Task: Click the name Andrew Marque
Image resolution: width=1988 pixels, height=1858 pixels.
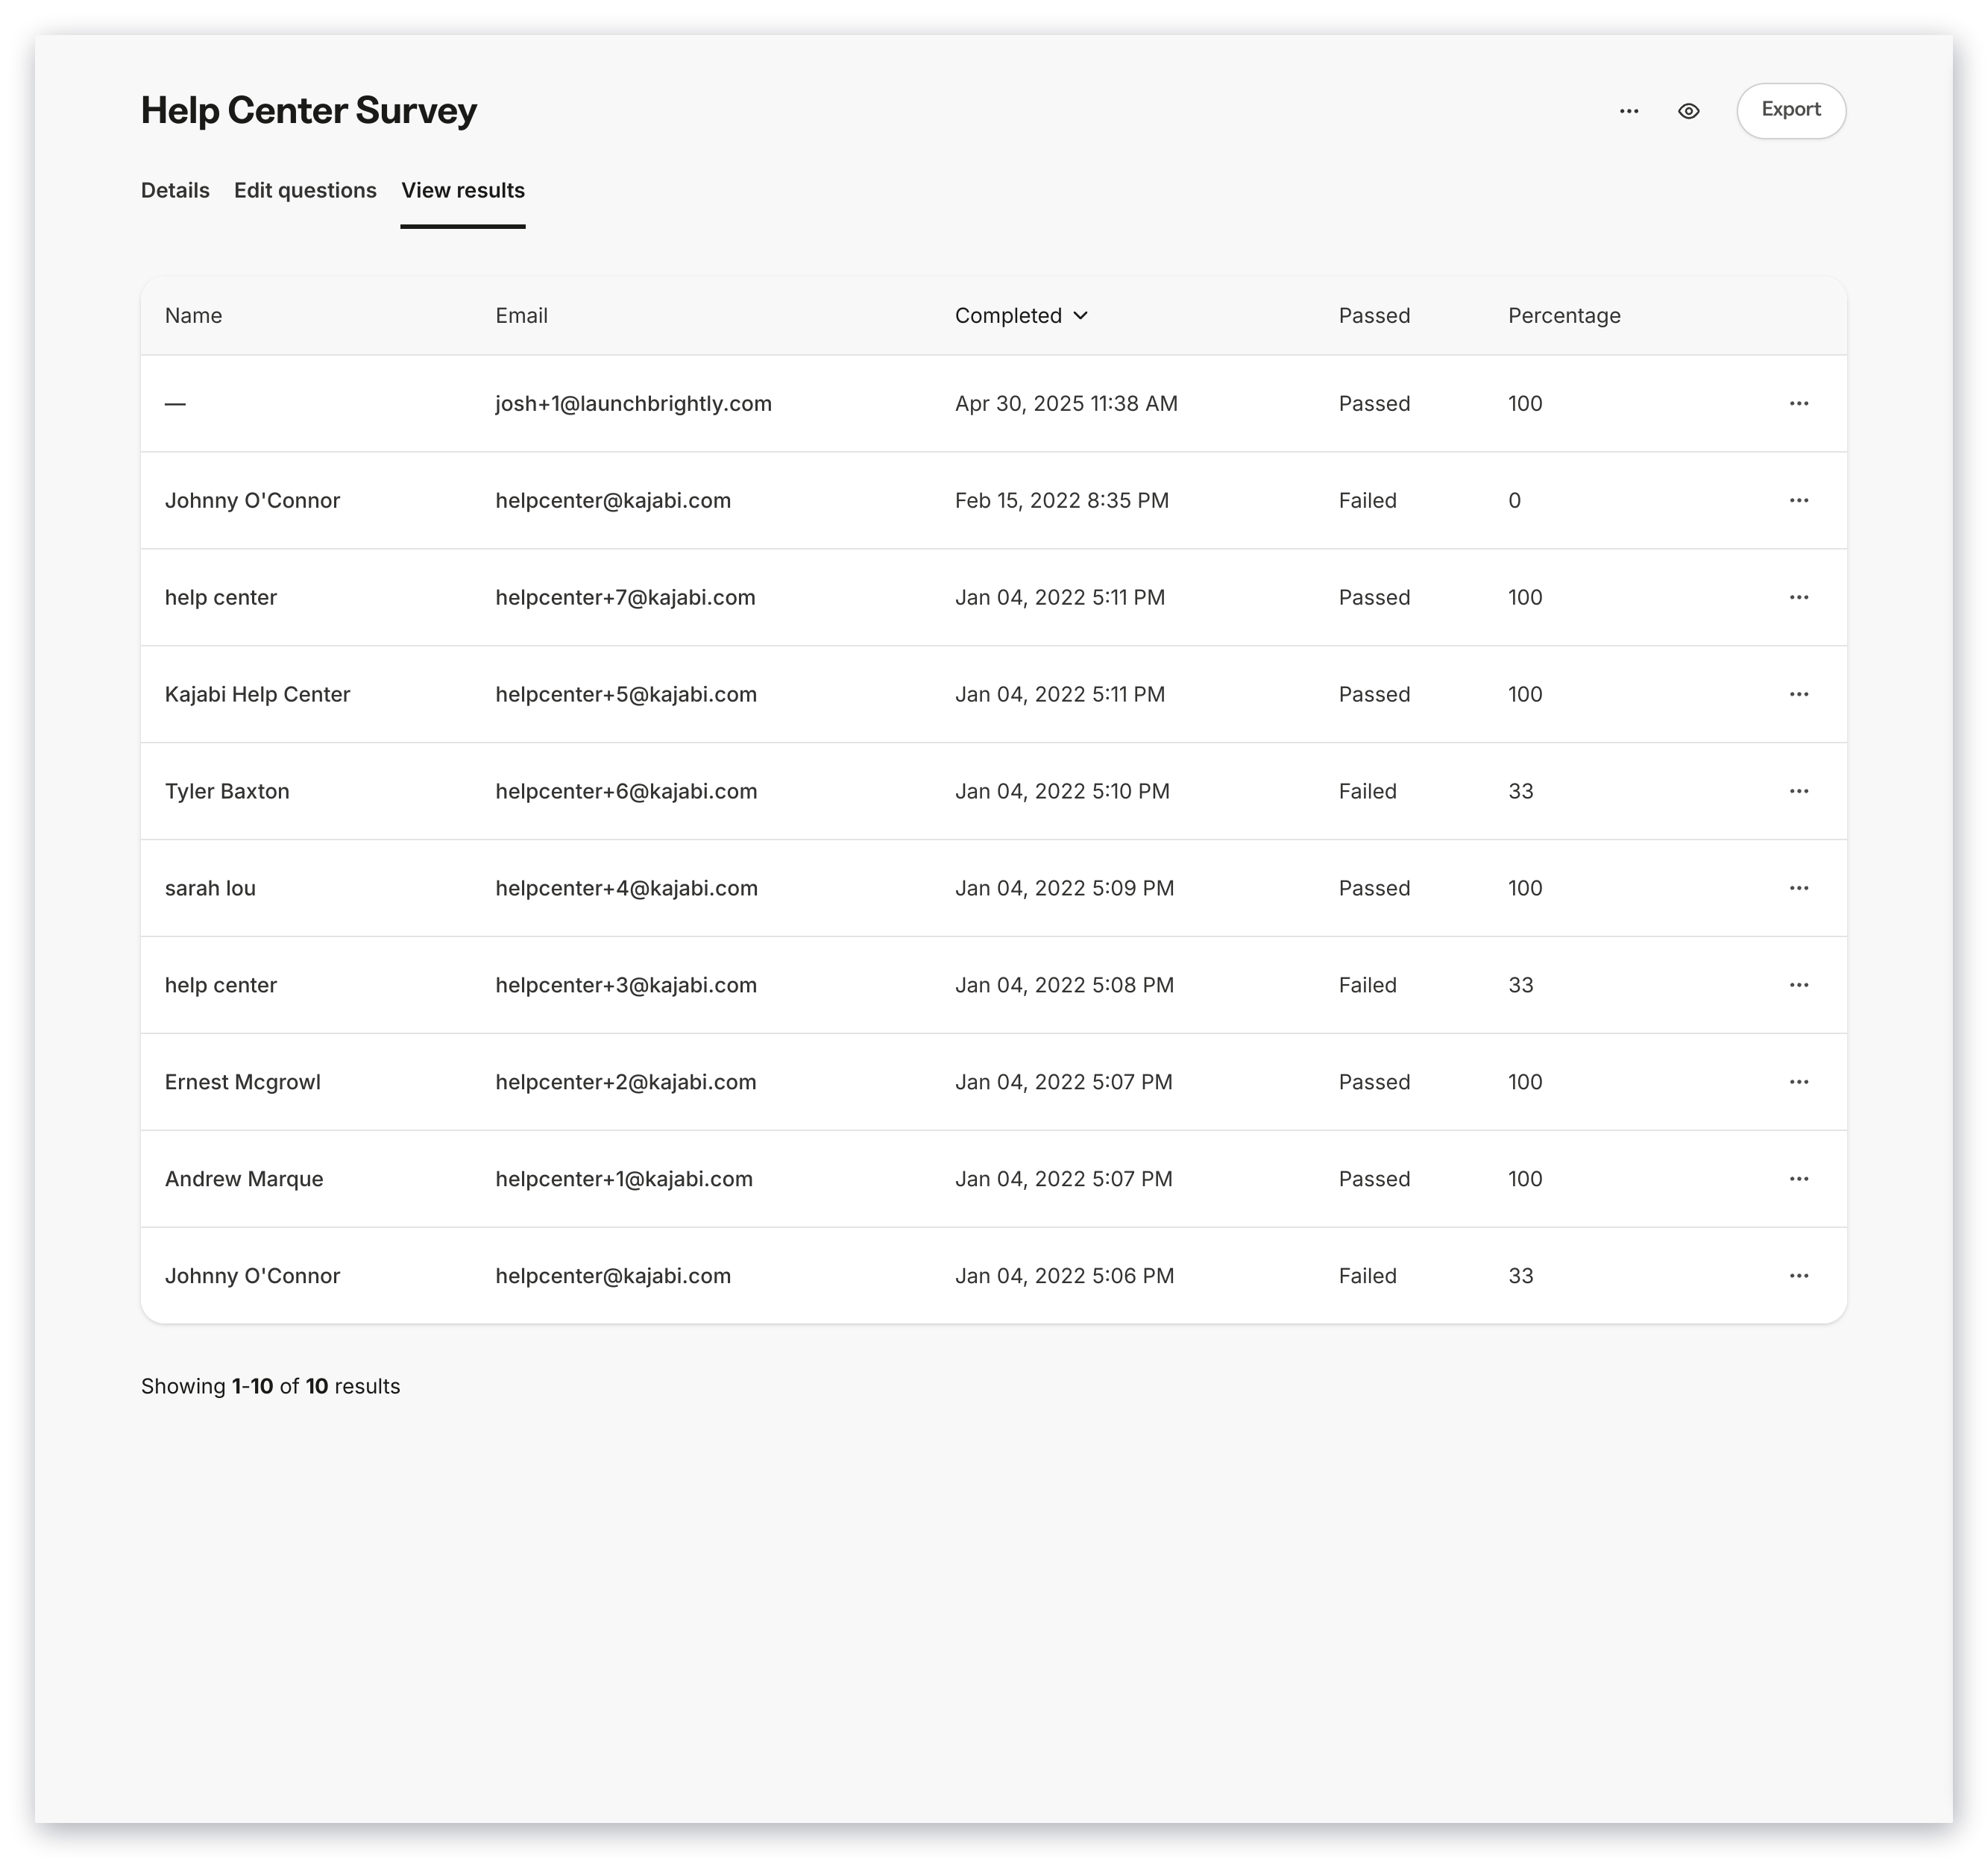Action: (x=244, y=1179)
